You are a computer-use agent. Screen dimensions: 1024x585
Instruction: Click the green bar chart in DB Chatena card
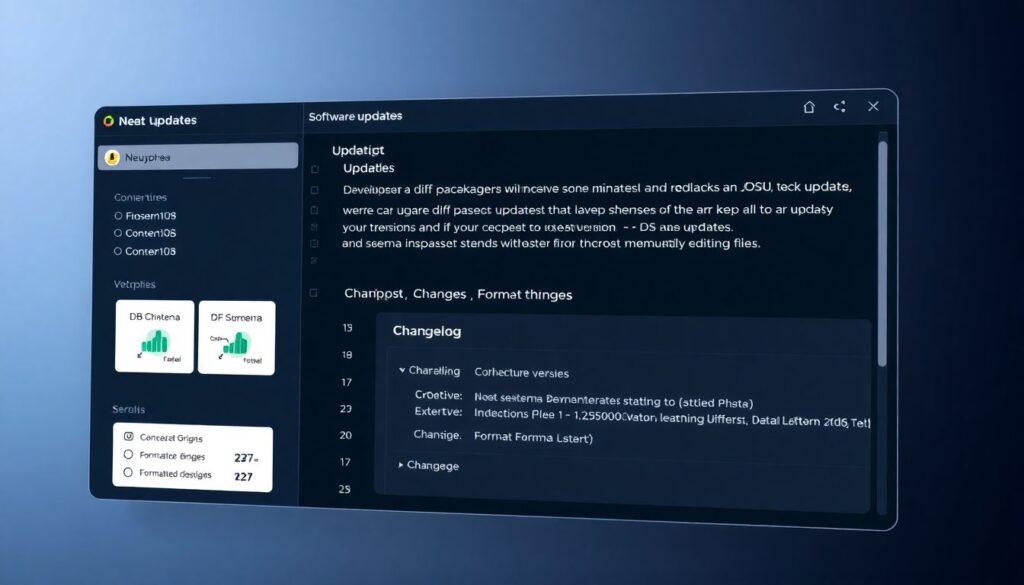(154, 343)
